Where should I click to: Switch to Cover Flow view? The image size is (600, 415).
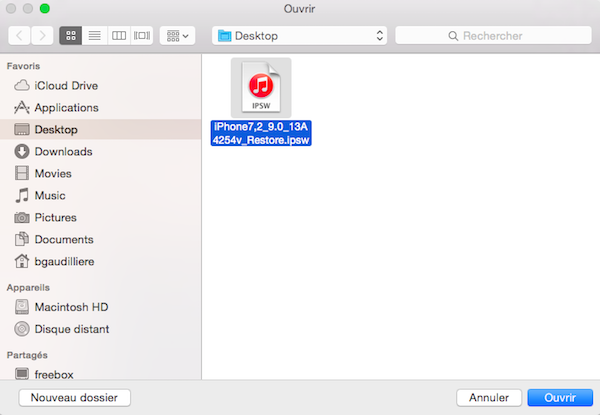pos(142,36)
